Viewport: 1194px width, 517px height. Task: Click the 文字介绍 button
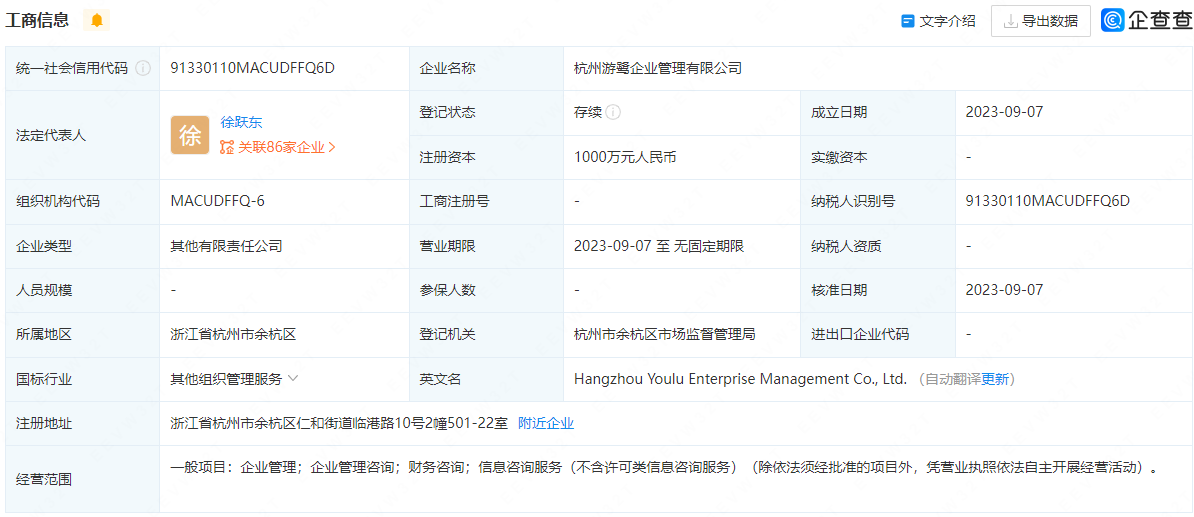[938, 21]
